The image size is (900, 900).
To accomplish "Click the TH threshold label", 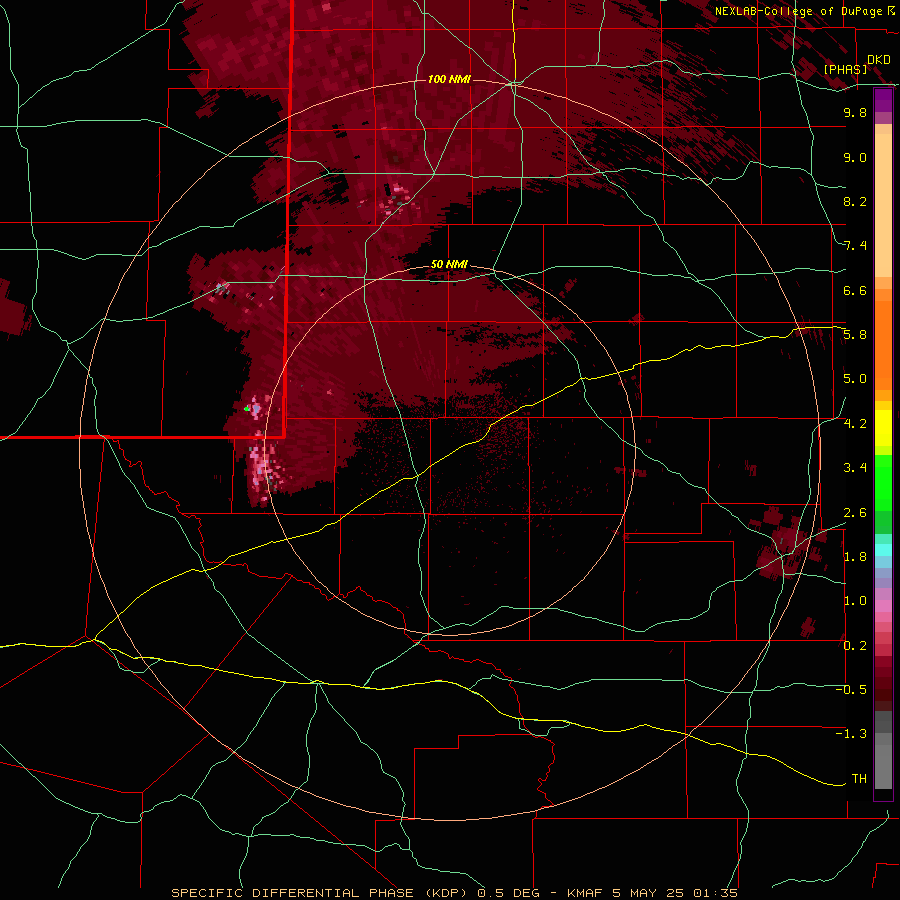I will click(859, 779).
